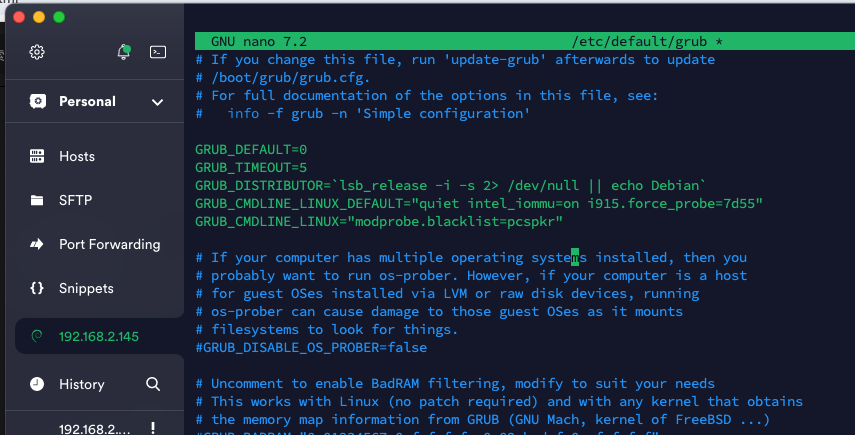Click the GRUB_TIMEOUT=5 line in the editor
This screenshot has width=855, height=435.
tap(251, 167)
